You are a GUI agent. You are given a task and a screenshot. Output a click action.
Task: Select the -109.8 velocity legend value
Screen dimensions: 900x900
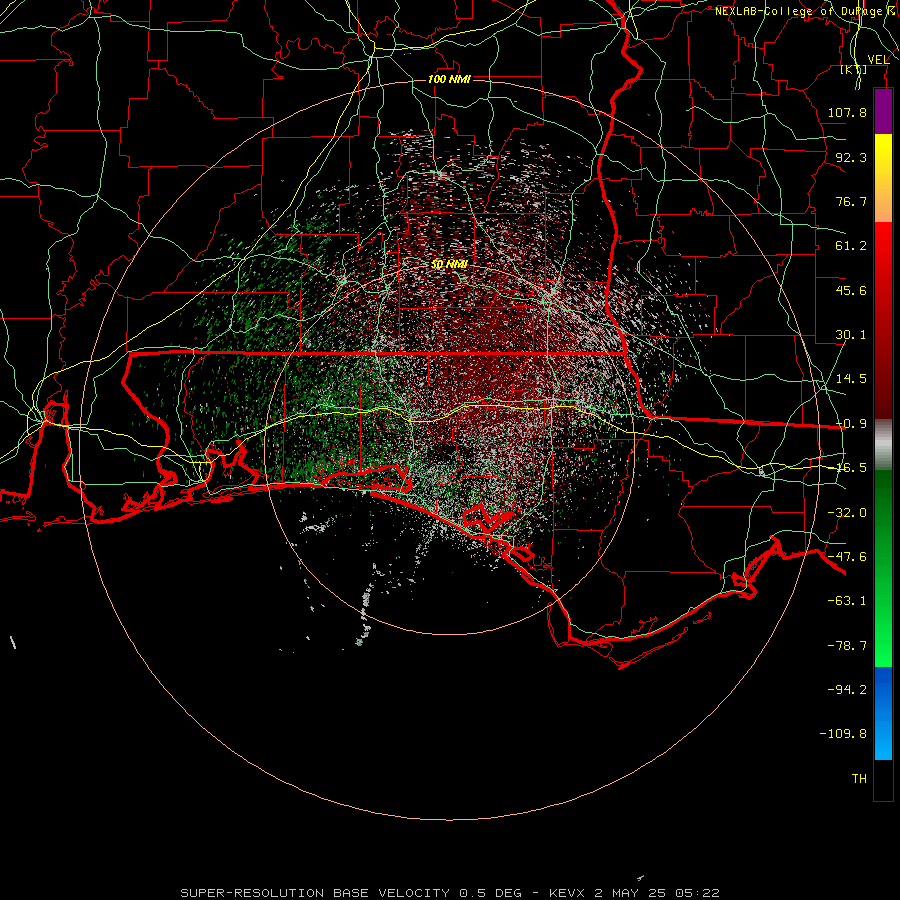pos(843,734)
